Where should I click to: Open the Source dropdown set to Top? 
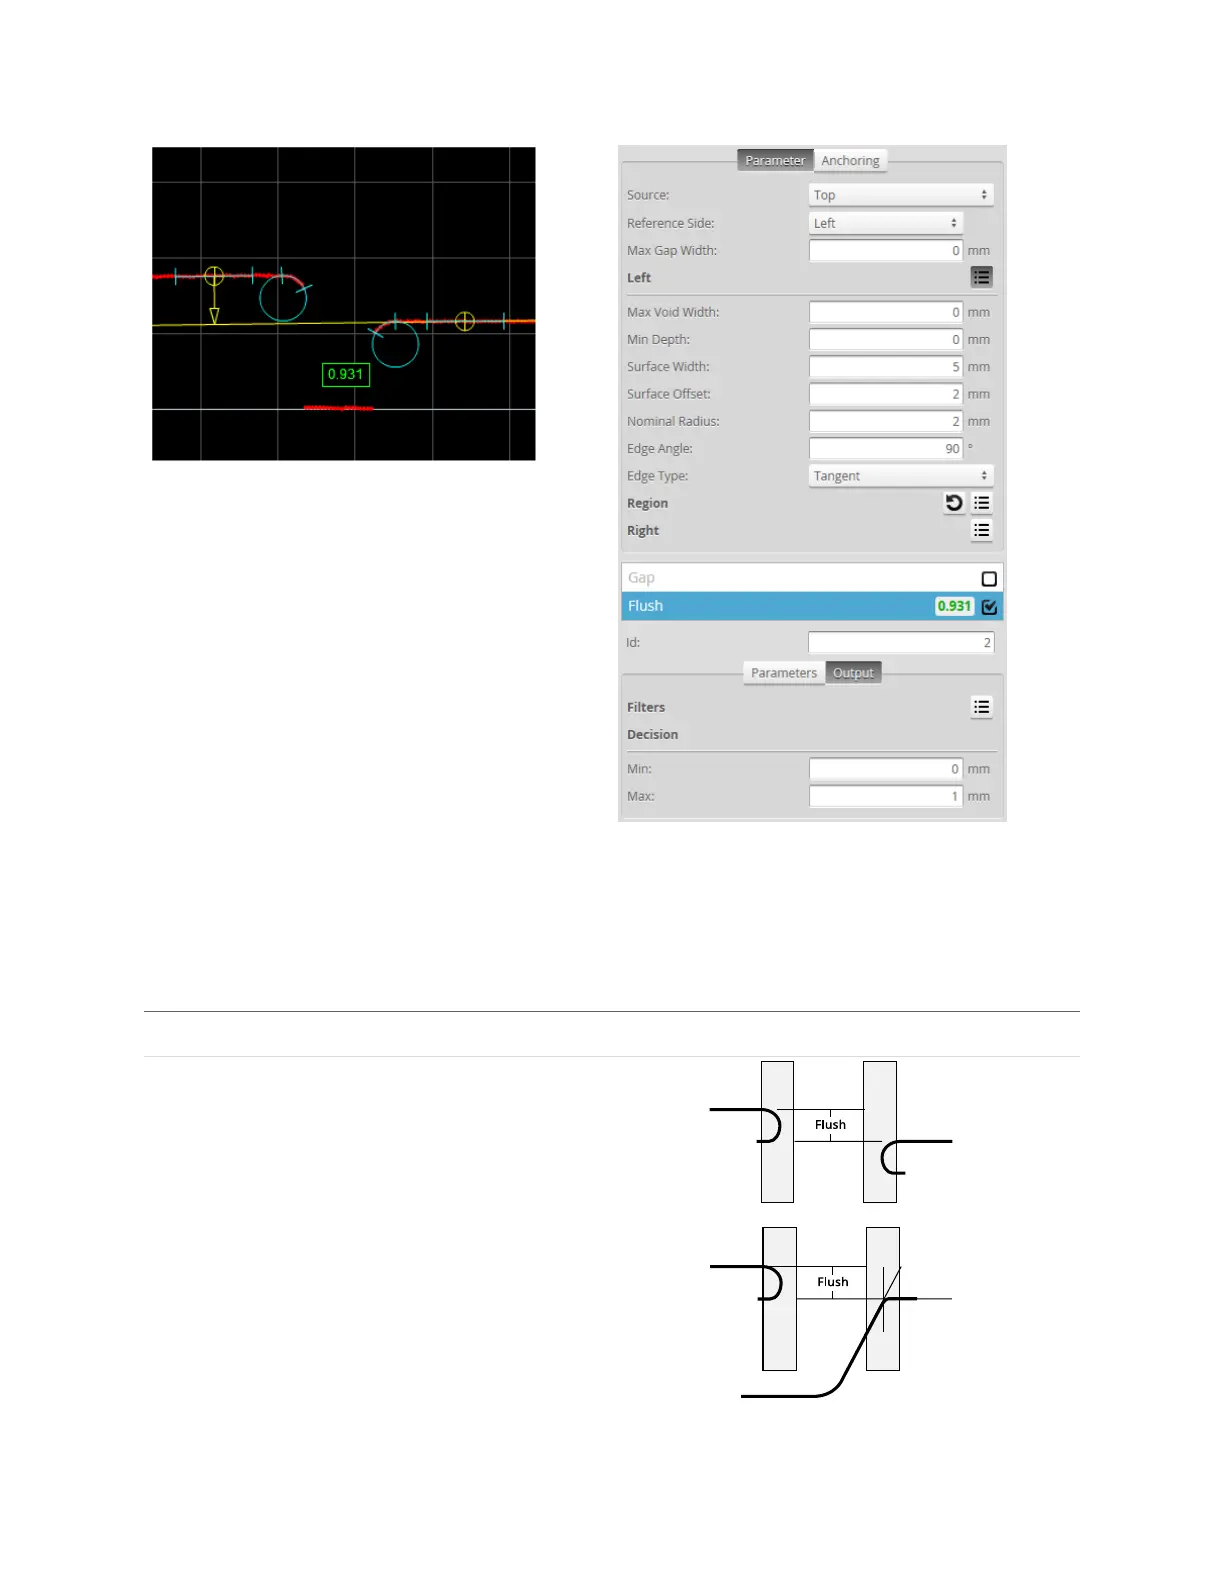click(901, 195)
